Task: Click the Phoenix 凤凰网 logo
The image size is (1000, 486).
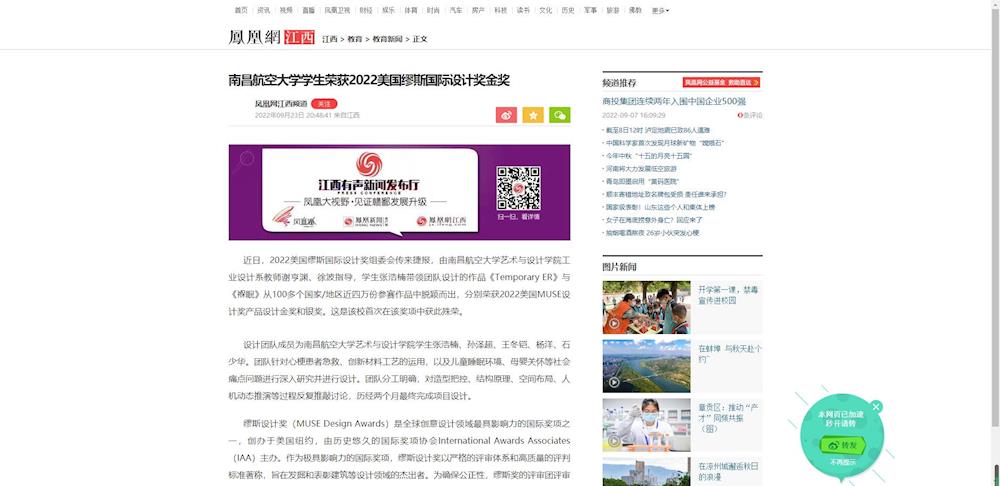Action: [255, 38]
